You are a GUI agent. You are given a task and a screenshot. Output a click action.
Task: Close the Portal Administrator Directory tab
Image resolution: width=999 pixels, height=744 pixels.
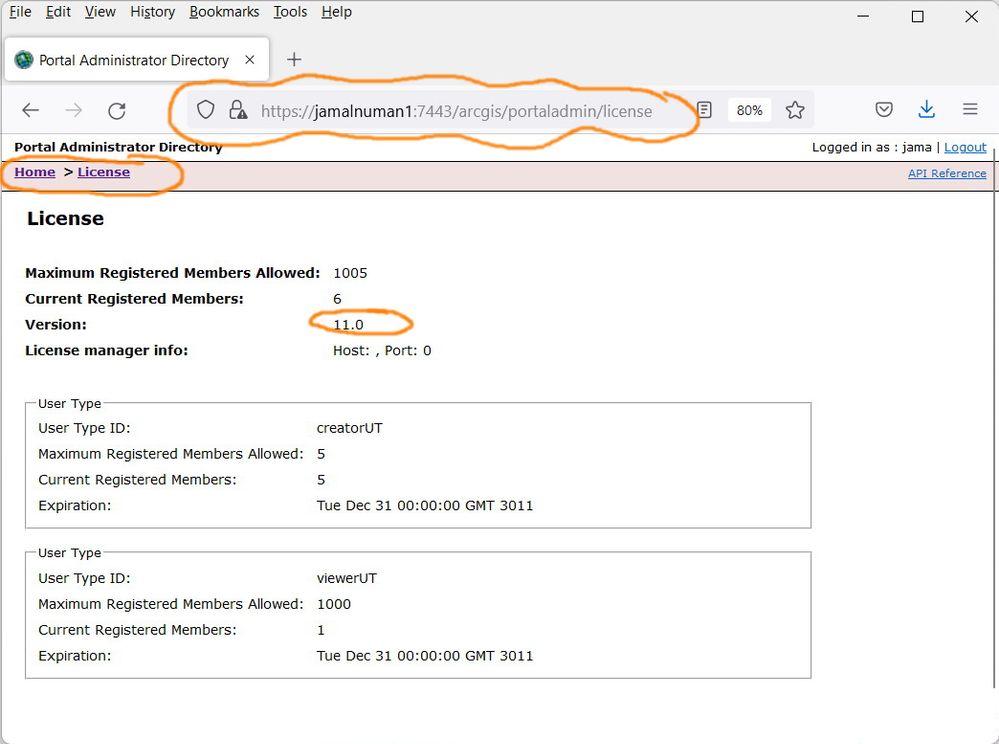[x=250, y=60]
